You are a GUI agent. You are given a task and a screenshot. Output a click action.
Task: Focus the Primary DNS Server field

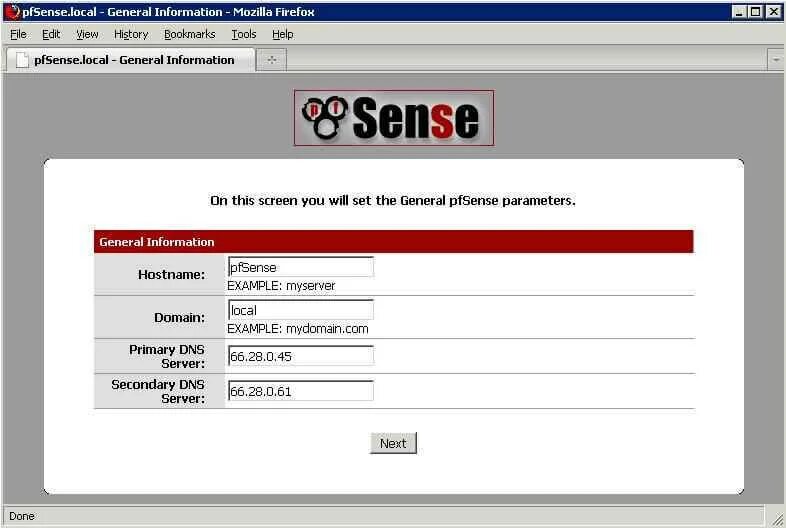tap(301, 356)
